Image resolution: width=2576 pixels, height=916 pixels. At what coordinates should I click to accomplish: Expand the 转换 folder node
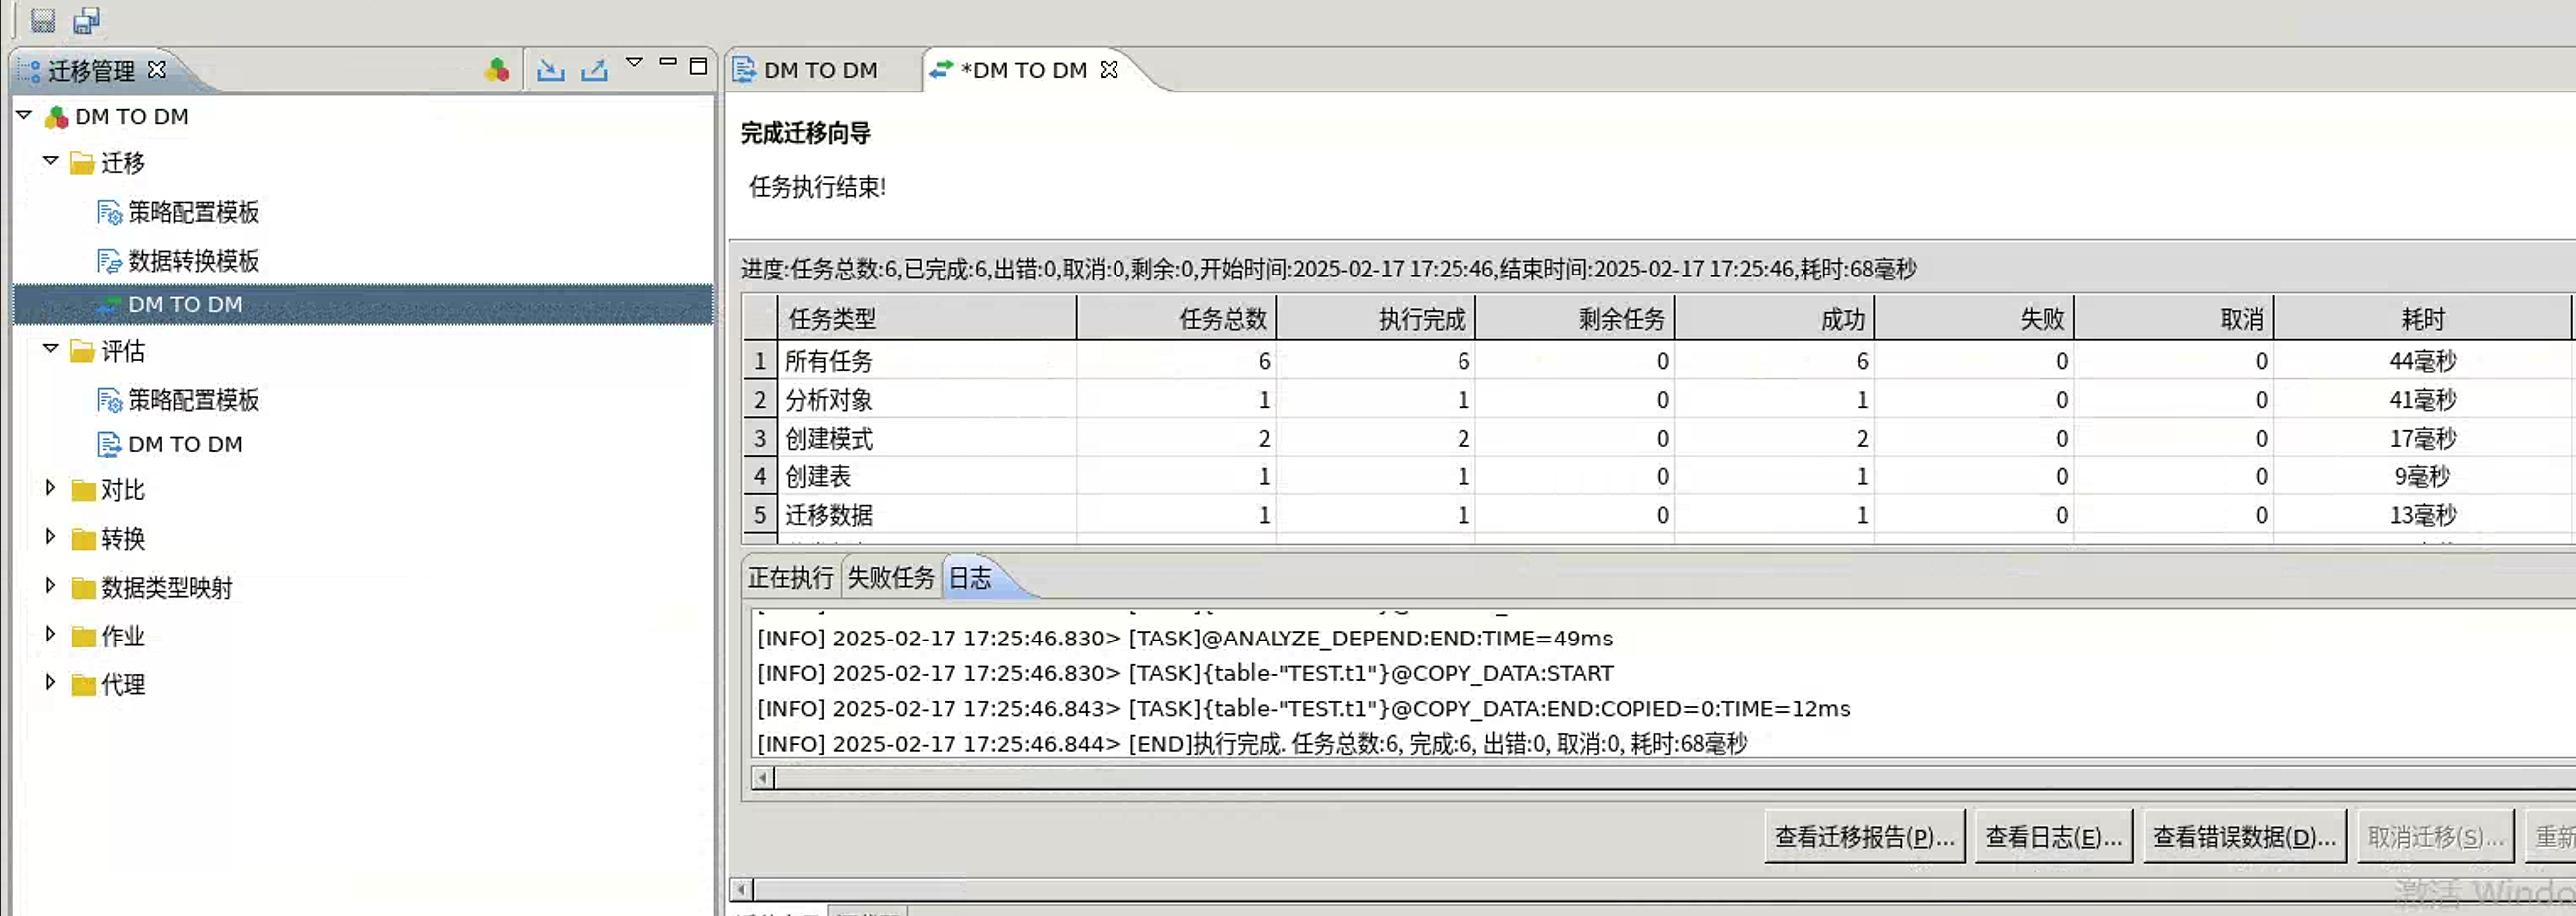pos(50,537)
